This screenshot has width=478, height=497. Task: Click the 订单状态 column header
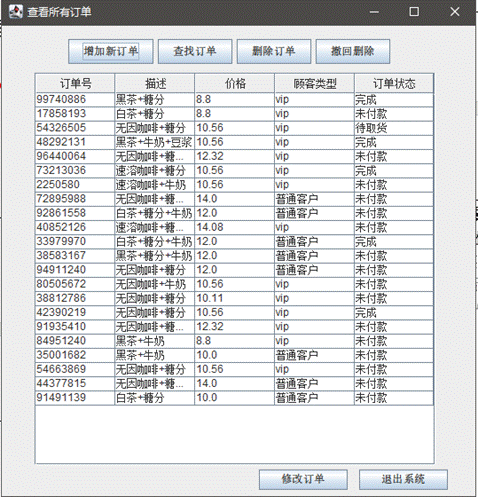point(394,83)
